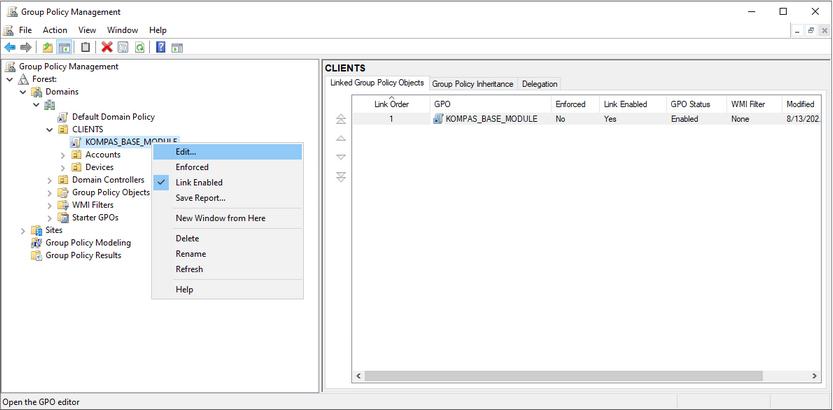Click the Properties toolbar icon

coord(123,48)
